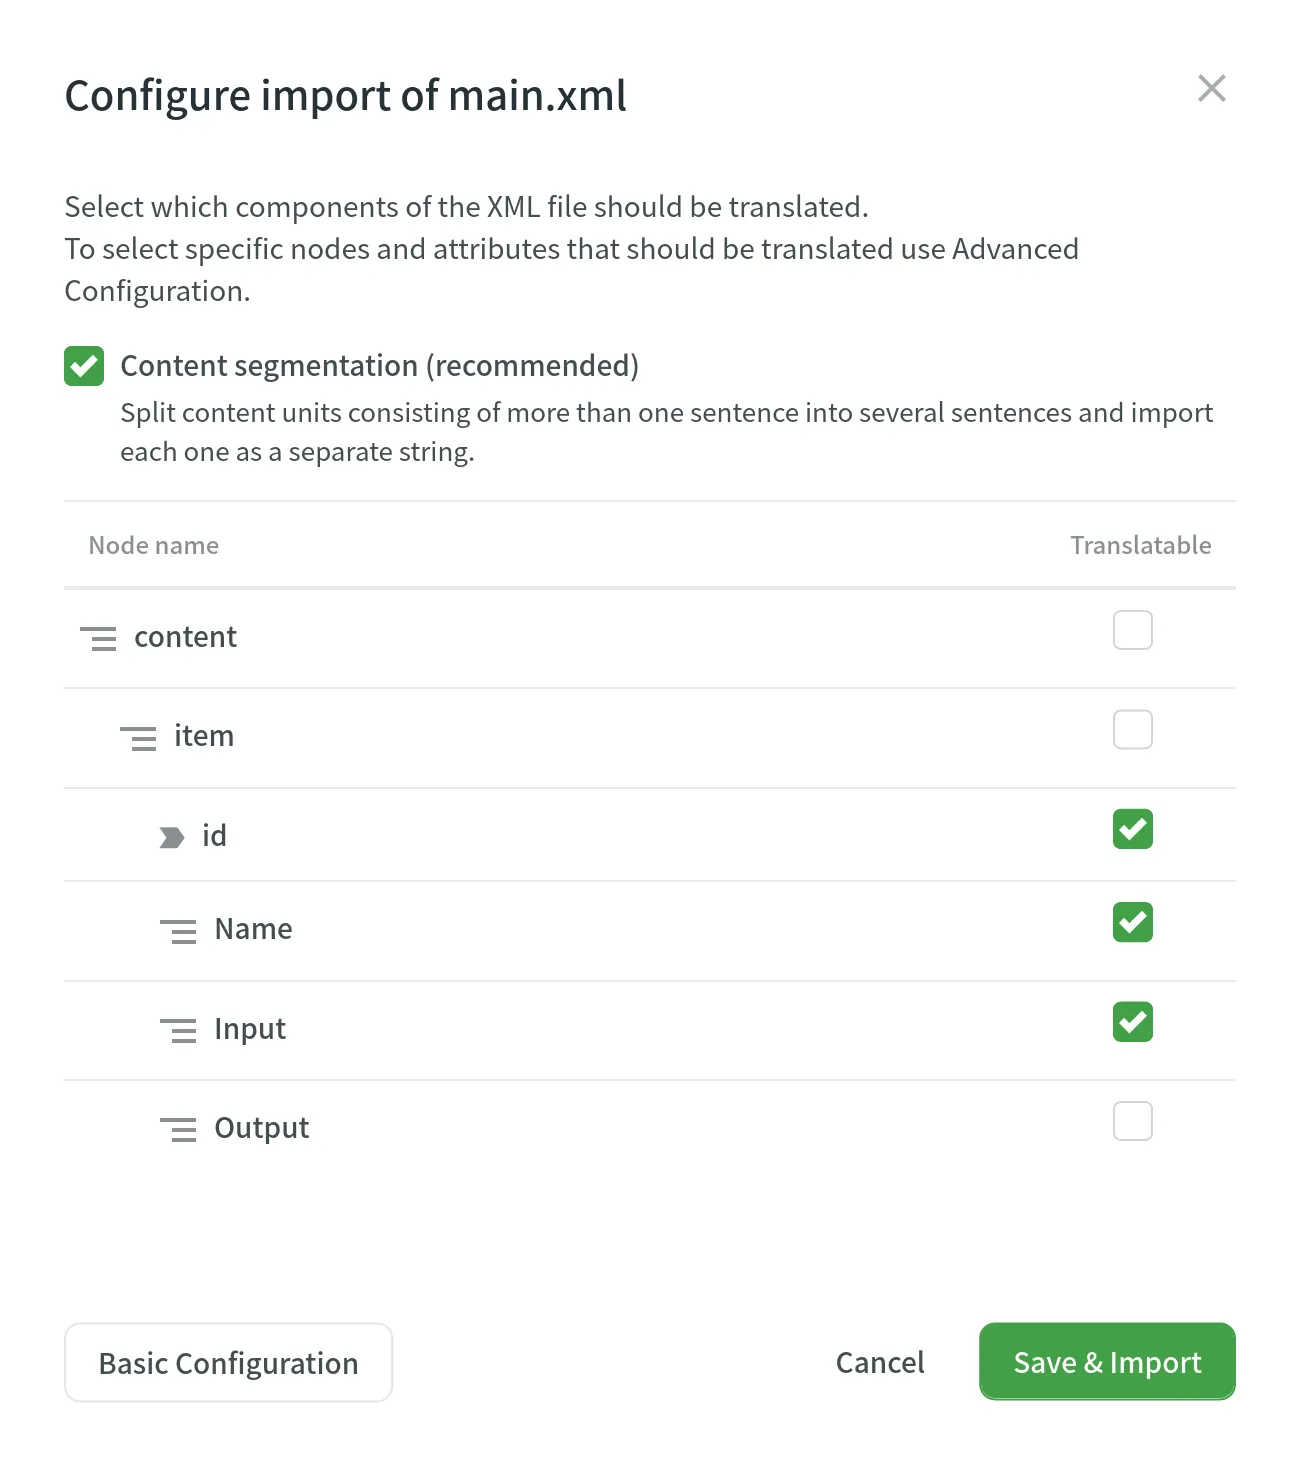This screenshot has width=1300, height=1466.
Task: Uncheck Translatable for the id attribute
Action: (1132, 829)
